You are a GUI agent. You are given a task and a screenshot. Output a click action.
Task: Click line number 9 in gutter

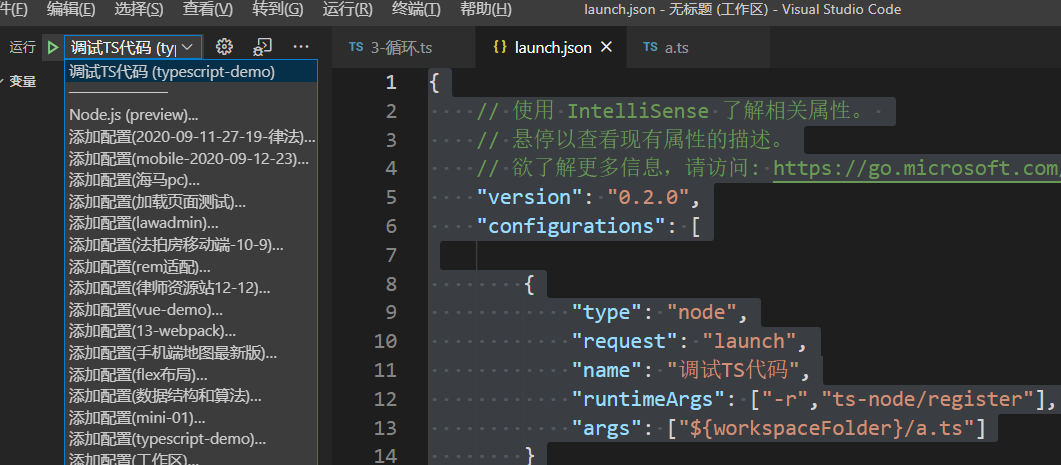pos(391,312)
